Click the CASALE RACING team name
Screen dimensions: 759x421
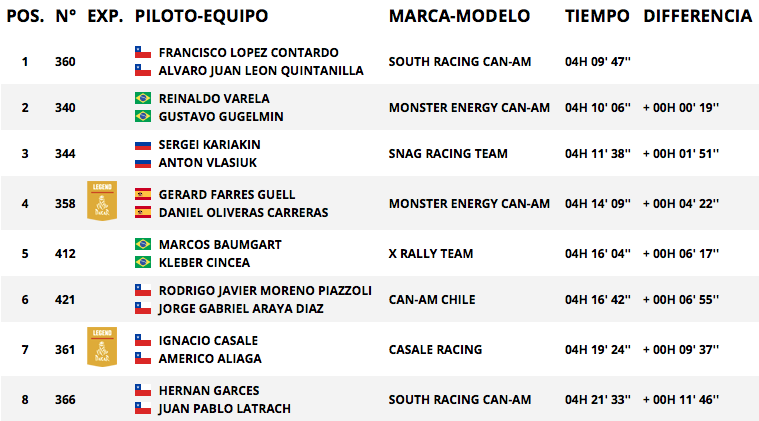pos(435,349)
